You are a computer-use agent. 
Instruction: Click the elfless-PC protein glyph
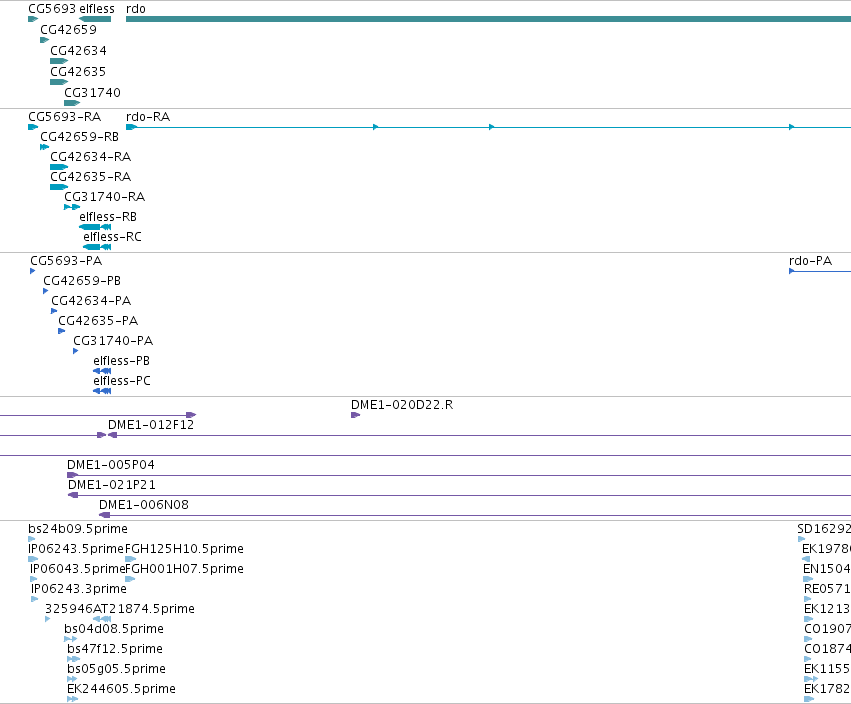click(102, 391)
